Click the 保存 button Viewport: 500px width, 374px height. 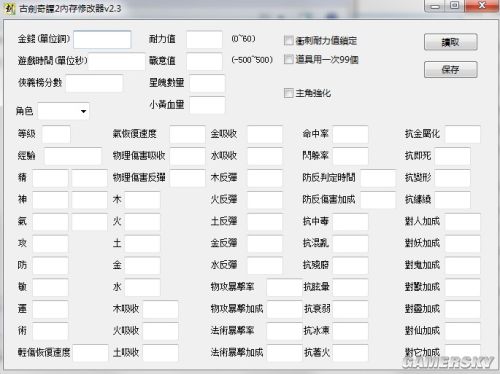[x=451, y=70]
